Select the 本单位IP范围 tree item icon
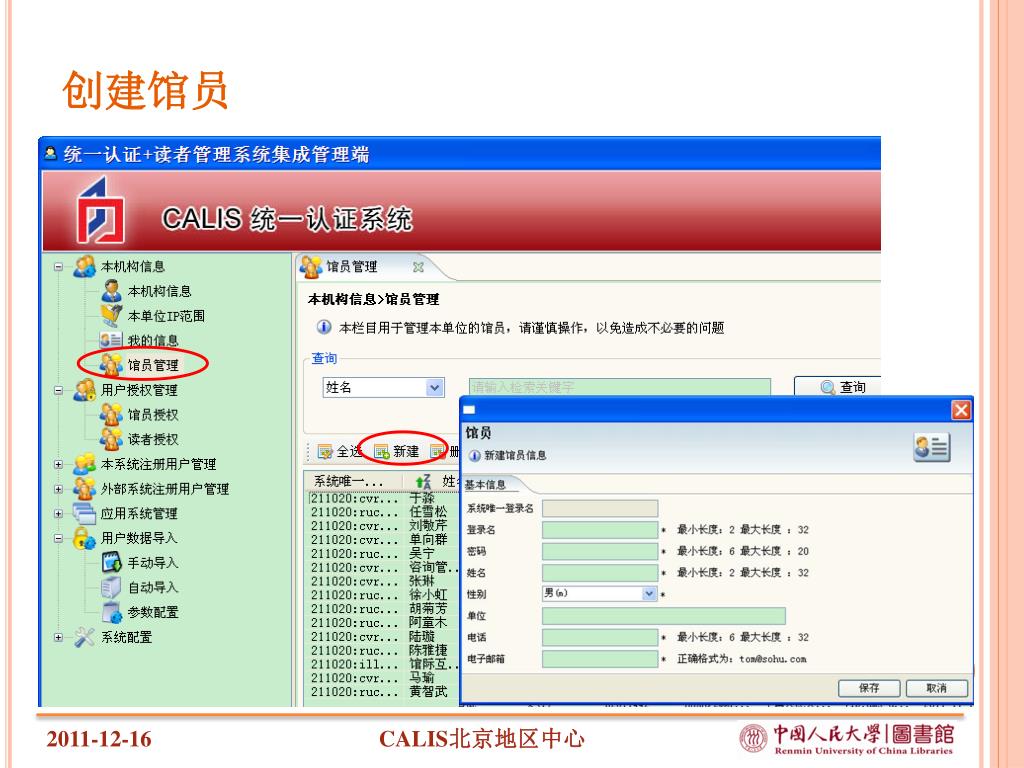The height and width of the screenshot is (768, 1024). point(112,315)
